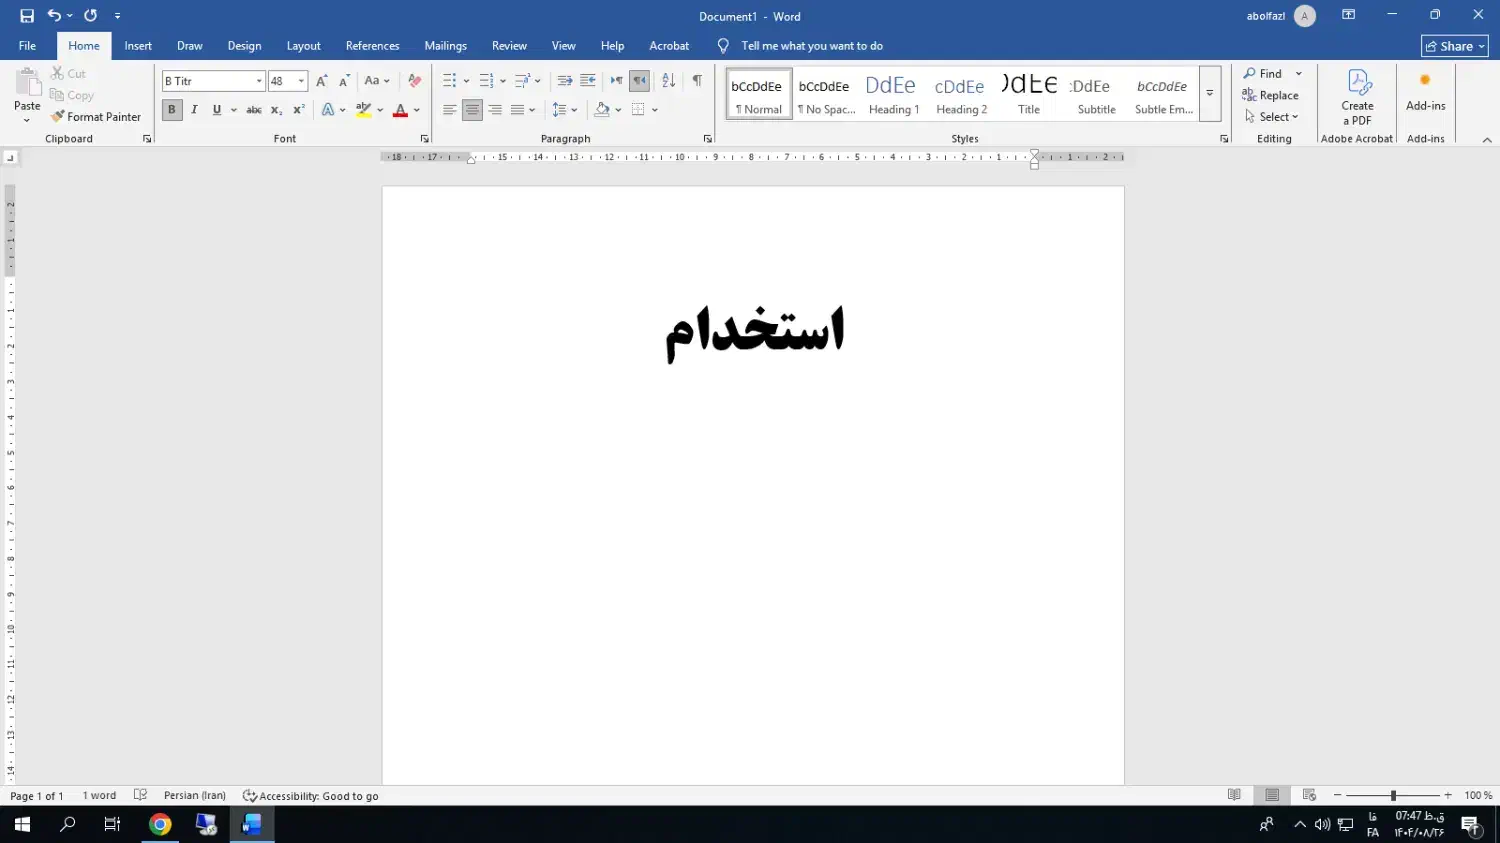
Task: Open the Insert tab
Action: [x=138, y=46]
